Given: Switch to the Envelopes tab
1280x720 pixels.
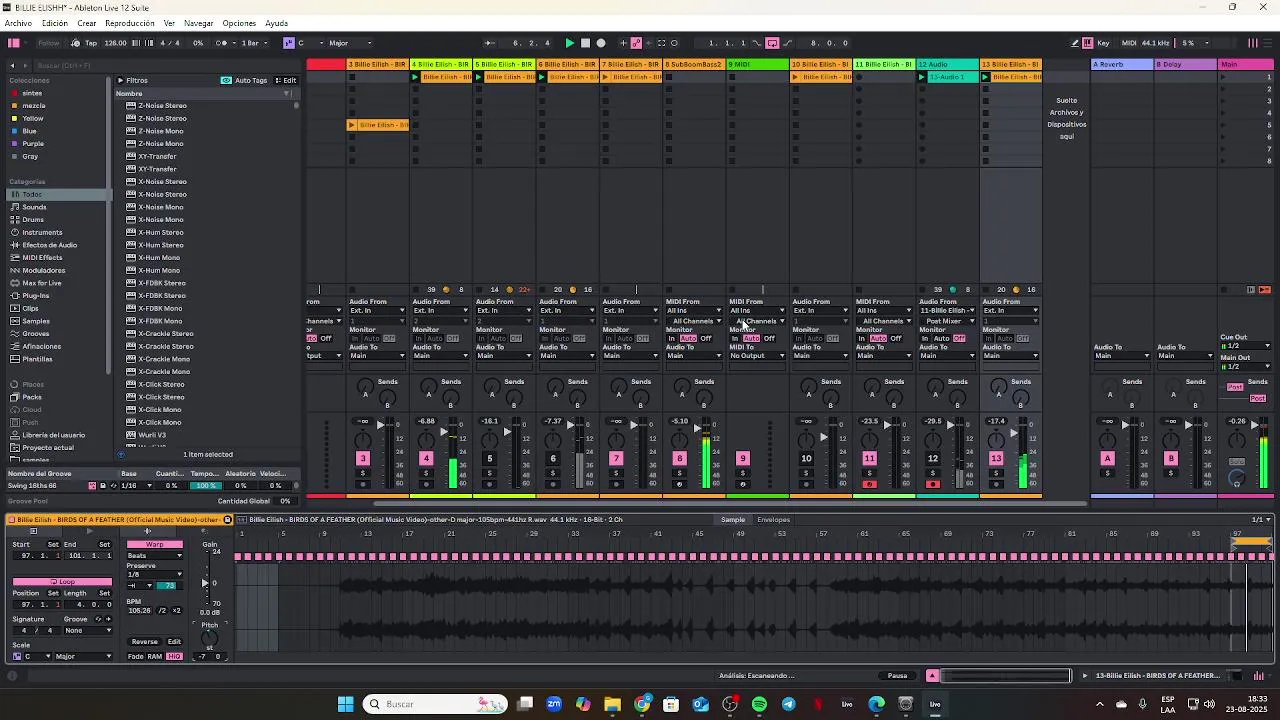Looking at the screenshot, I should click(x=774, y=520).
